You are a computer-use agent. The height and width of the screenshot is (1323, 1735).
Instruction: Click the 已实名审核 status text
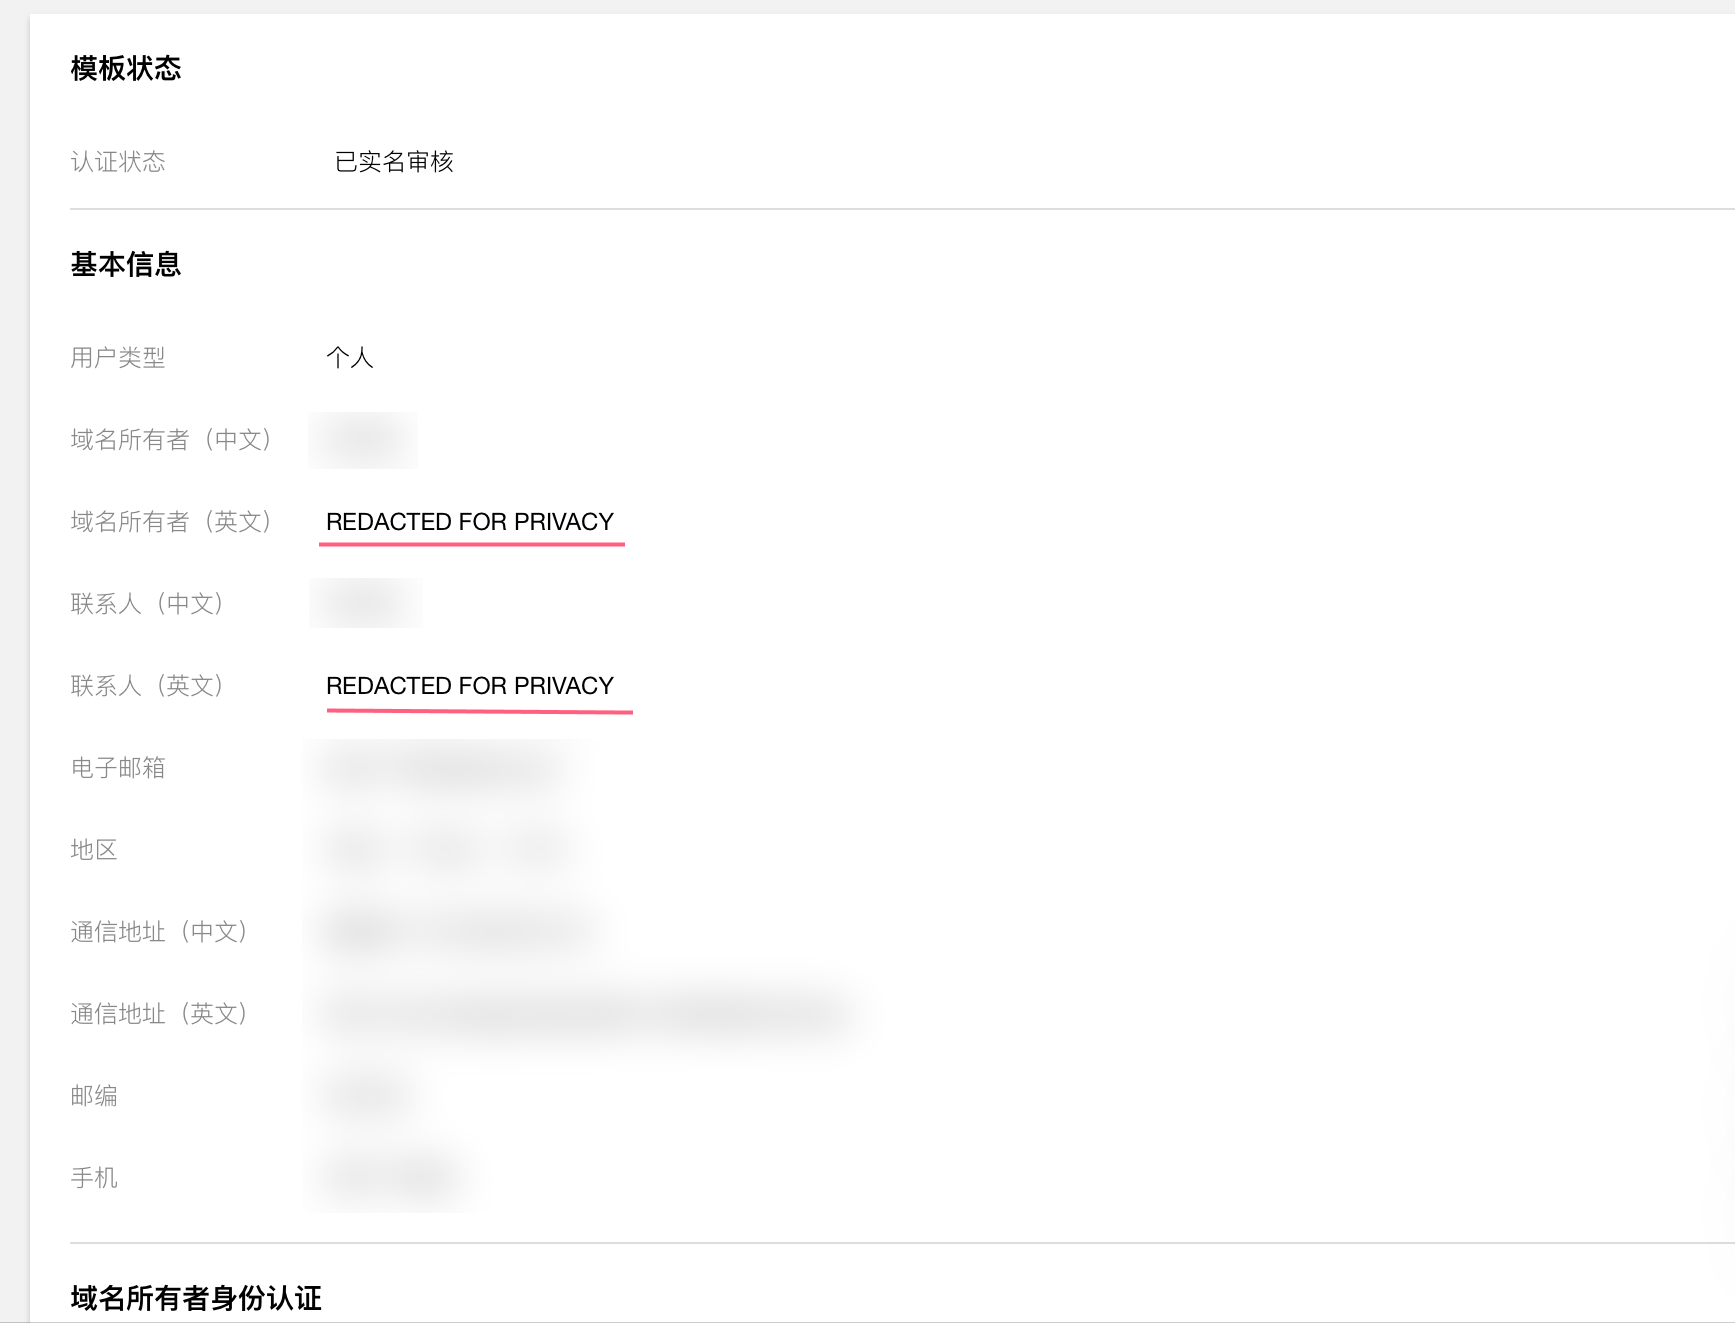click(394, 161)
